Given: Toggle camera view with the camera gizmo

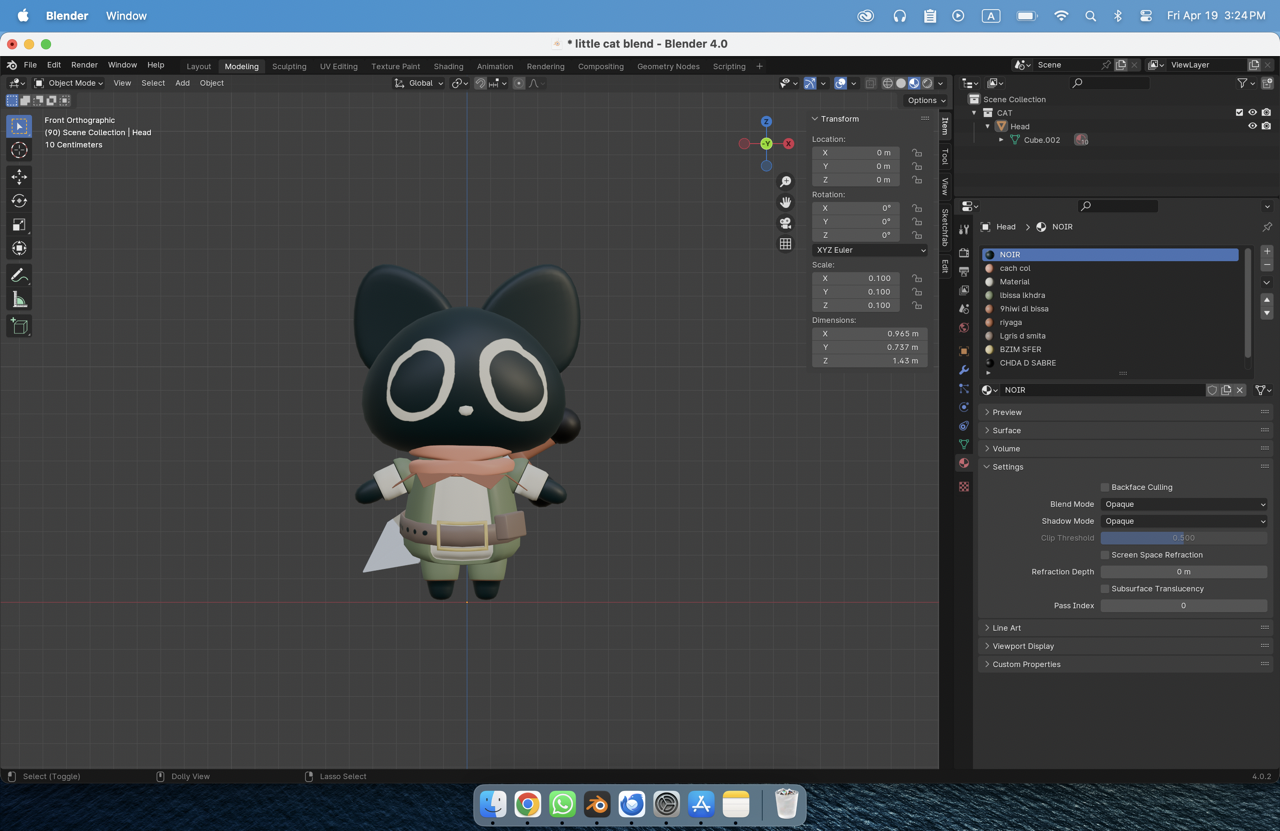Looking at the screenshot, I should click(x=785, y=223).
